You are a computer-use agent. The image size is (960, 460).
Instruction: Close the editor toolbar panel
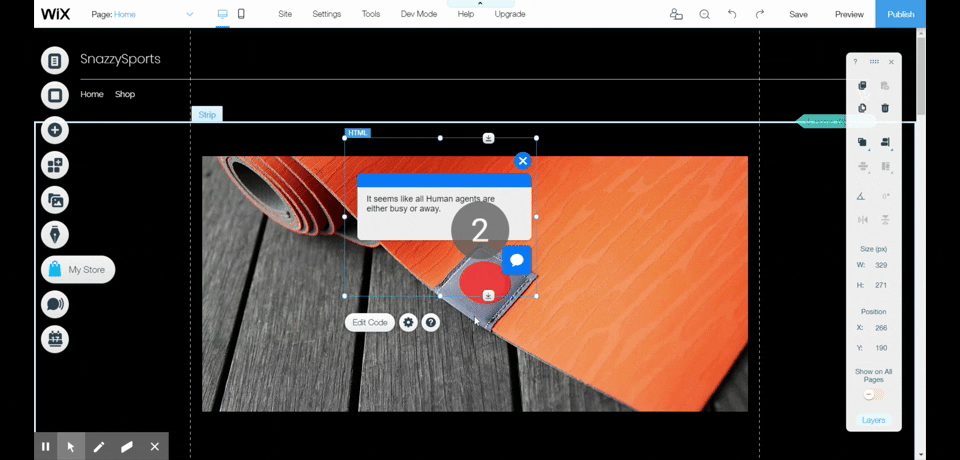pos(891,62)
